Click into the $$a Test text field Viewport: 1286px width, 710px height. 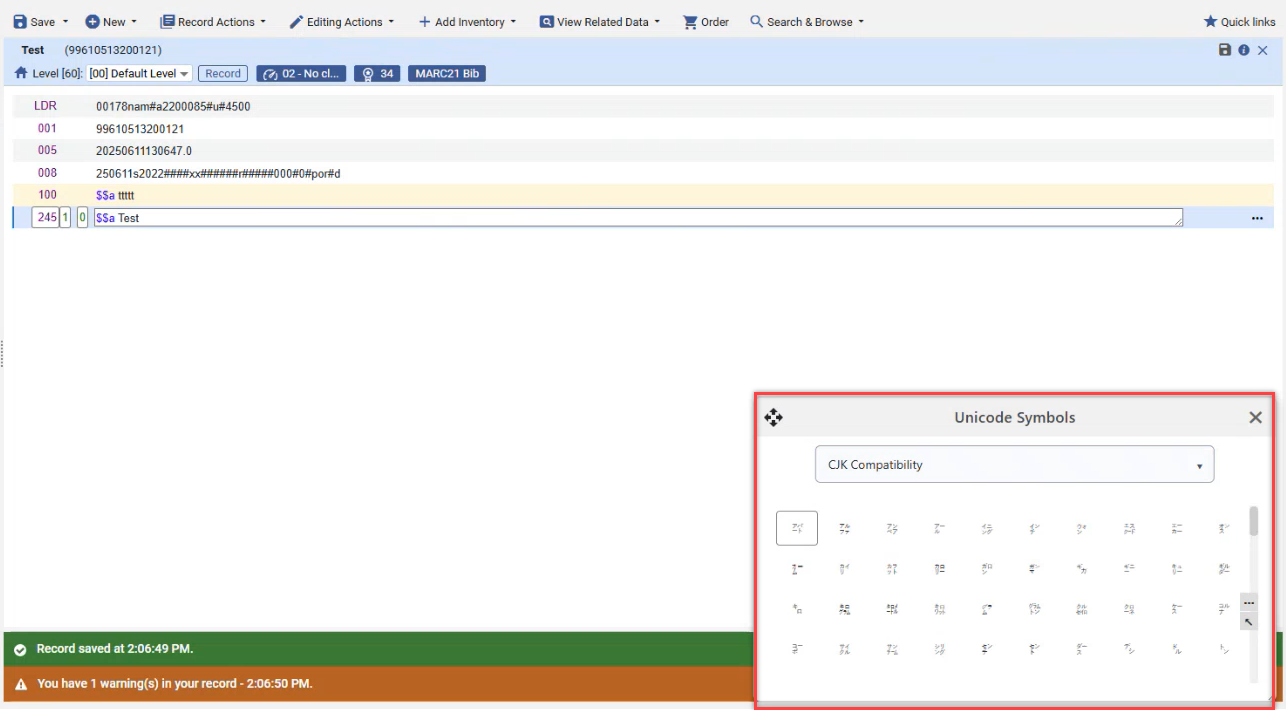pyautogui.click(x=638, y=217)
